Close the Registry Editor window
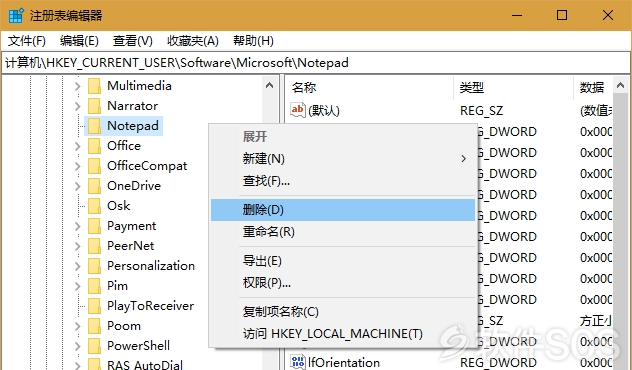The height and width of the screenshot is (370, 632). 608,15
